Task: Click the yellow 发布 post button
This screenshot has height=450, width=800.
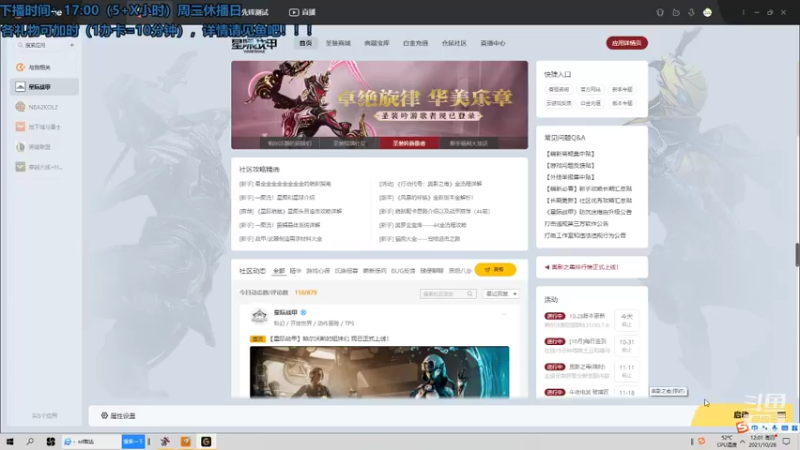Action: pyautogui.click(x=495, y=269)
